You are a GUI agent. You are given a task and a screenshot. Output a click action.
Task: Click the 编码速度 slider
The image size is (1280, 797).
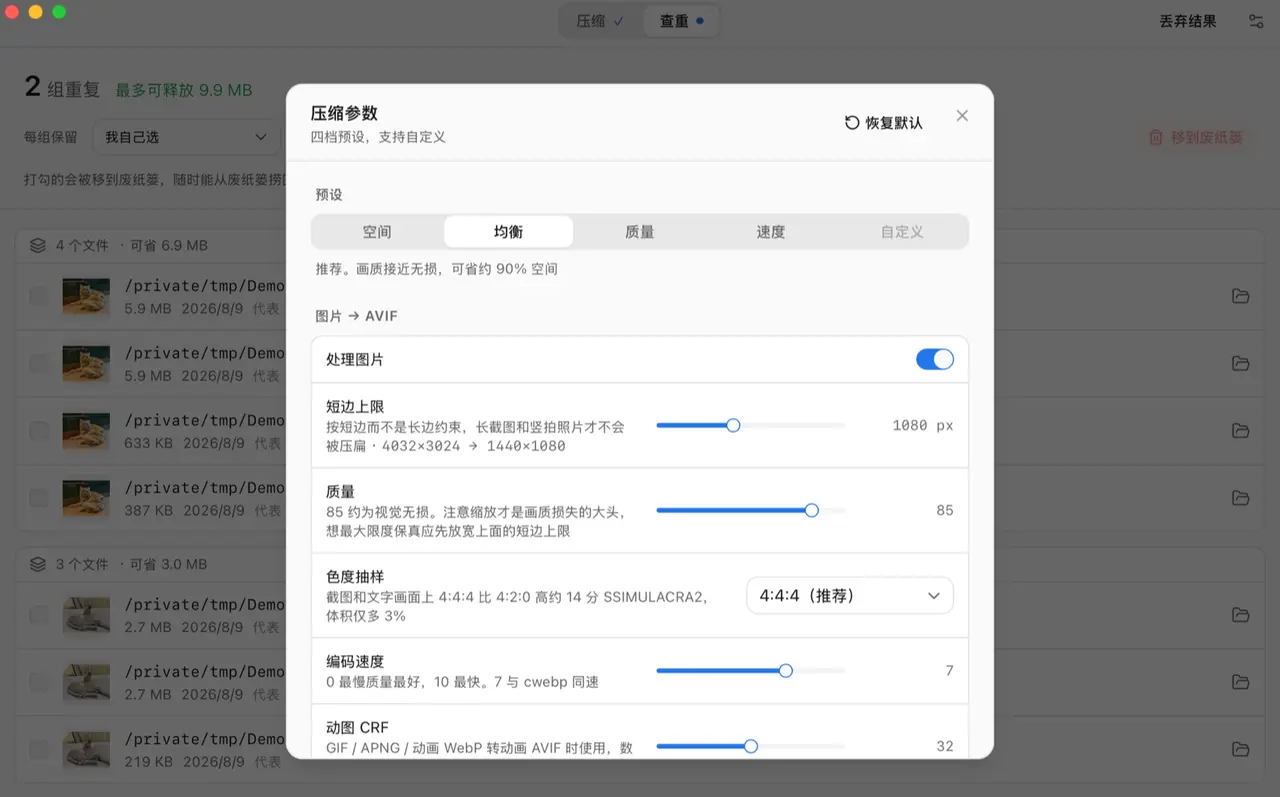pyautogui.click(x=750, y=671)
